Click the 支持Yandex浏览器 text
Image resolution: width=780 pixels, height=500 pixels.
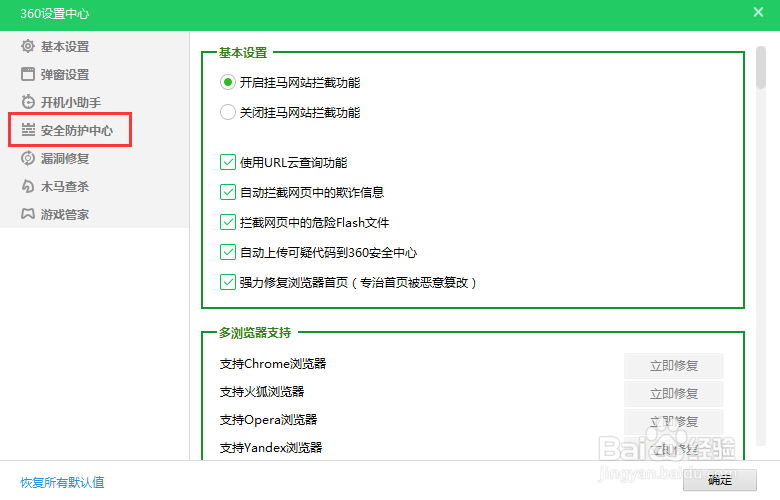[271, 448]
